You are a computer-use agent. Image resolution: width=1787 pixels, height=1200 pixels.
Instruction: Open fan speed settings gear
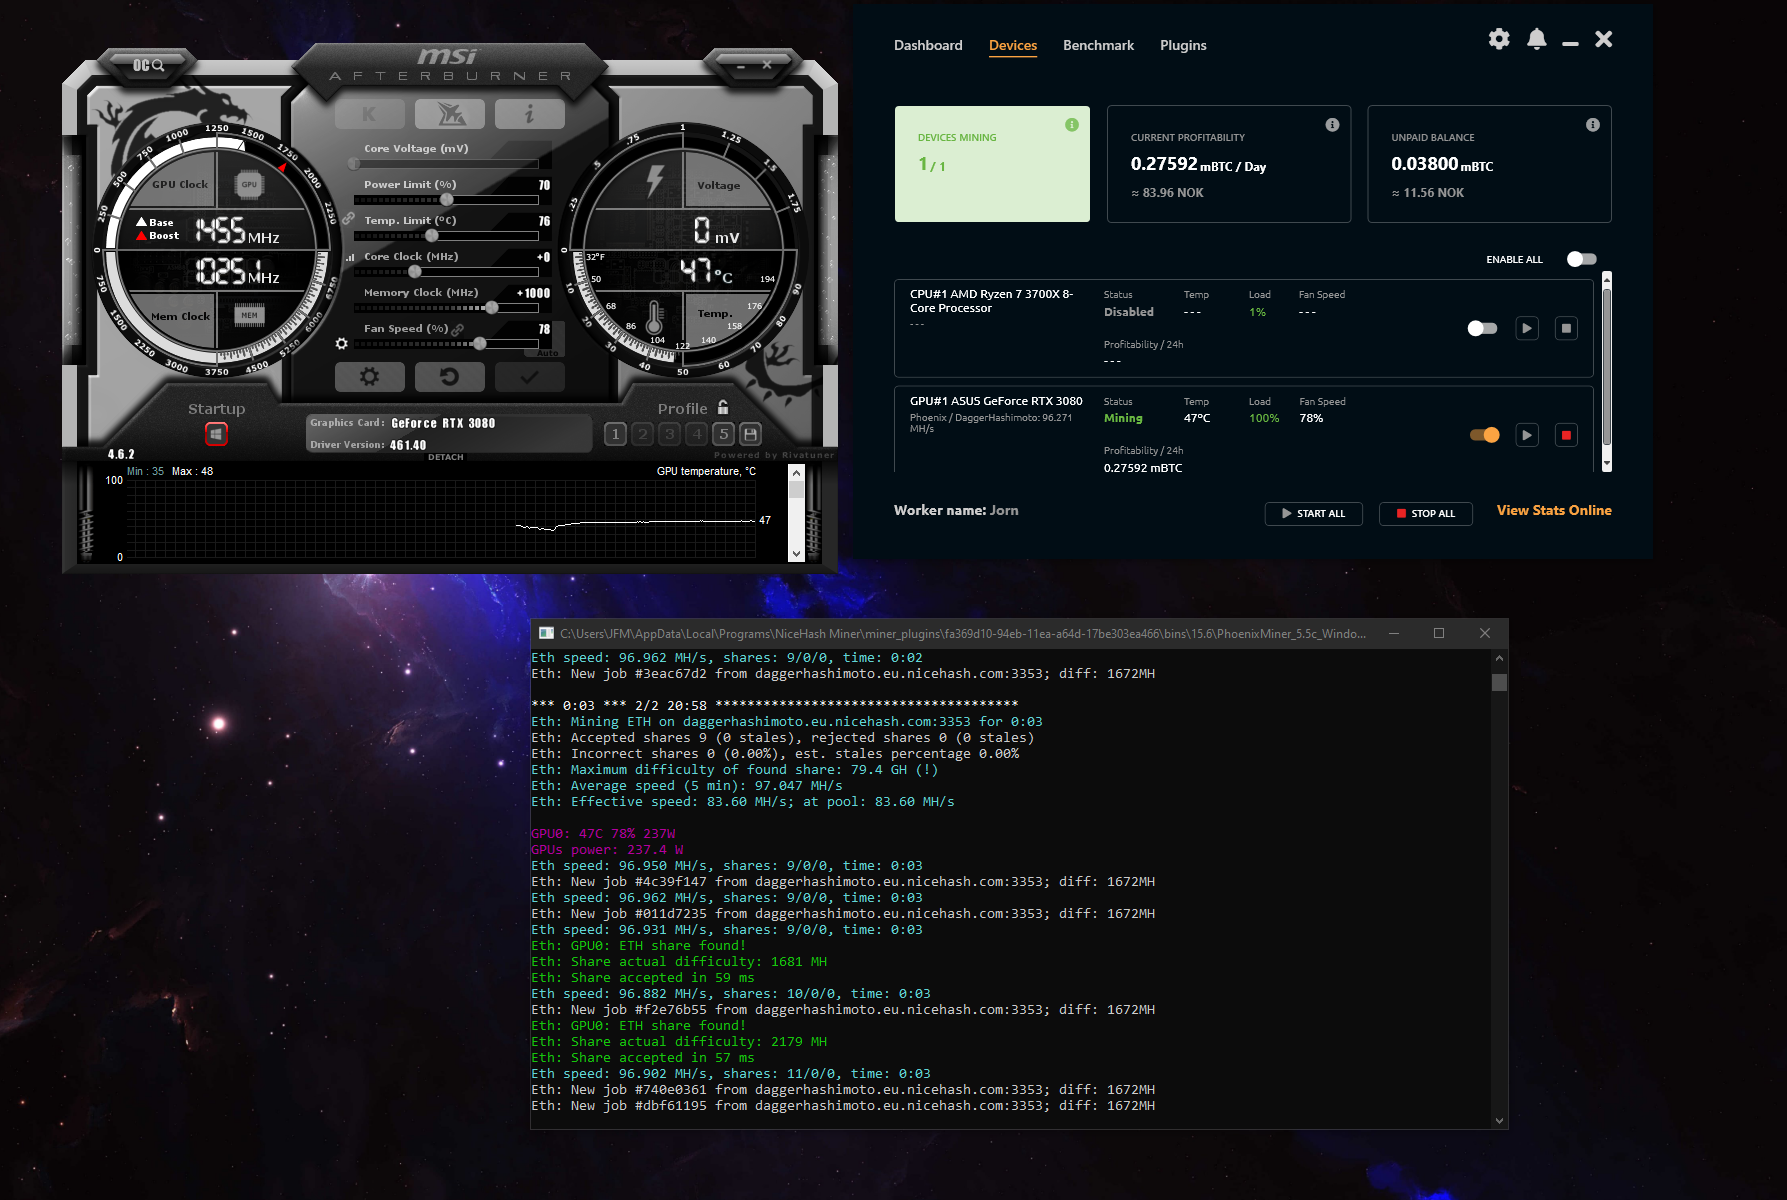(342, 343)
